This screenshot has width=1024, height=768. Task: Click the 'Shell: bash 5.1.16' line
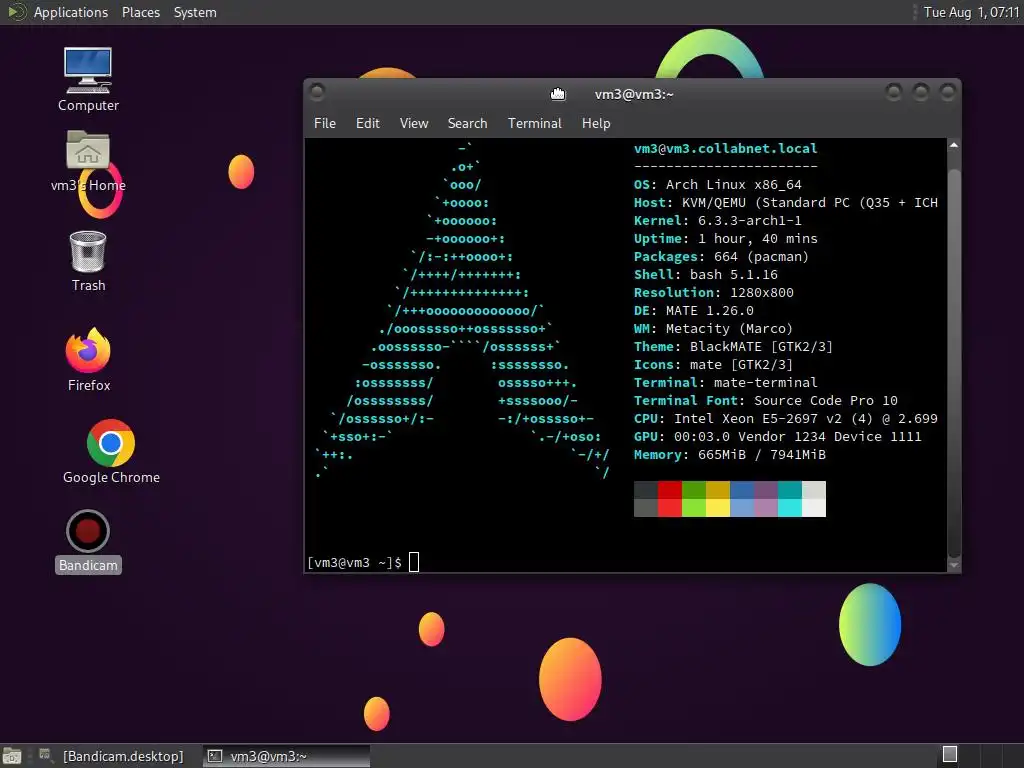(x=706, y=275)
